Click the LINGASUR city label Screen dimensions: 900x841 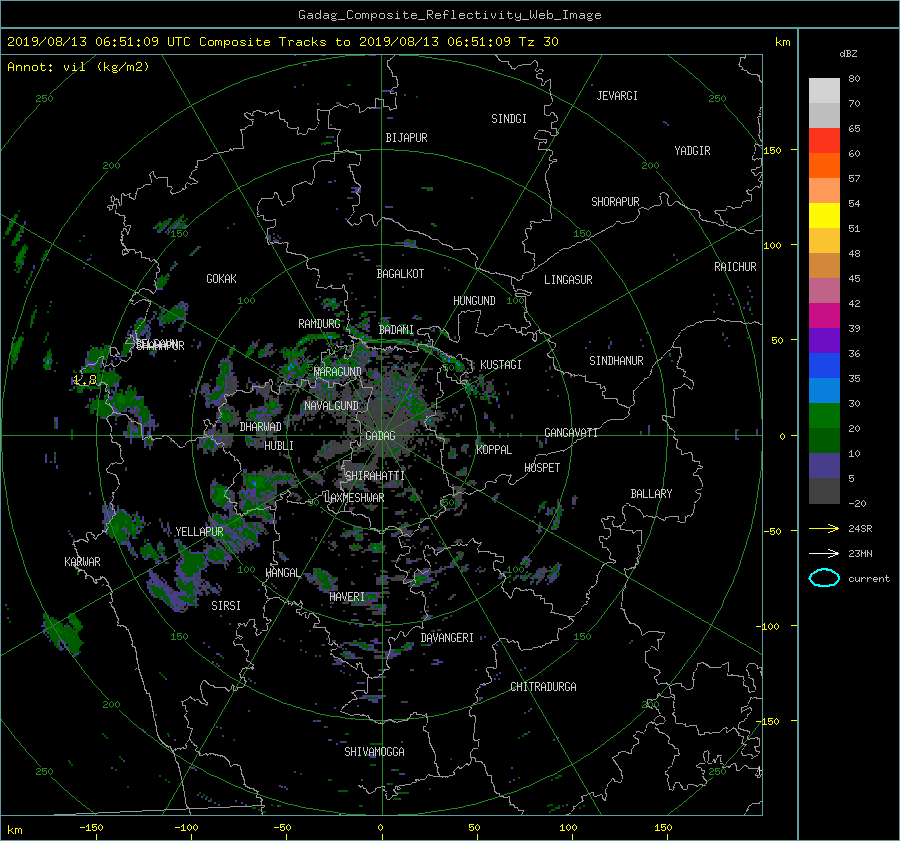(x=568, y=280)
